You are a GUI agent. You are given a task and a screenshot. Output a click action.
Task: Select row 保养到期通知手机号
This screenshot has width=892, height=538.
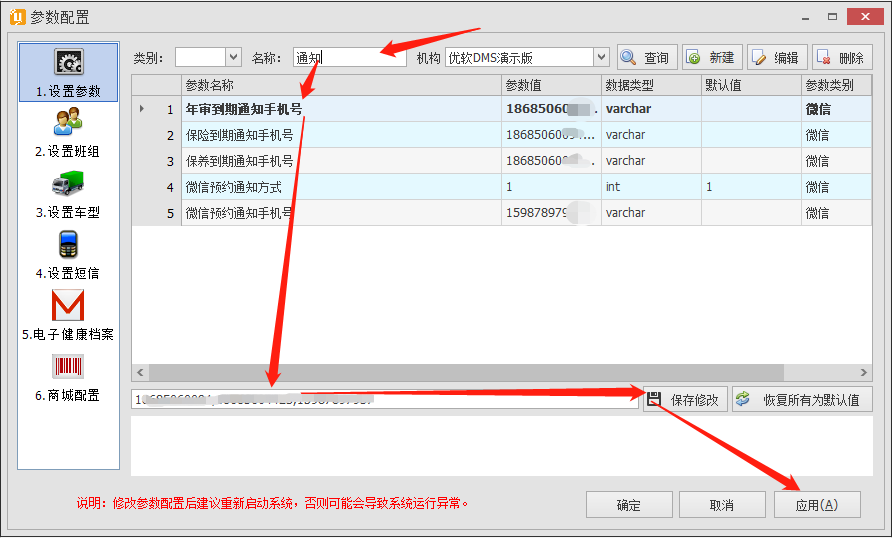click(x=501, y=161)
